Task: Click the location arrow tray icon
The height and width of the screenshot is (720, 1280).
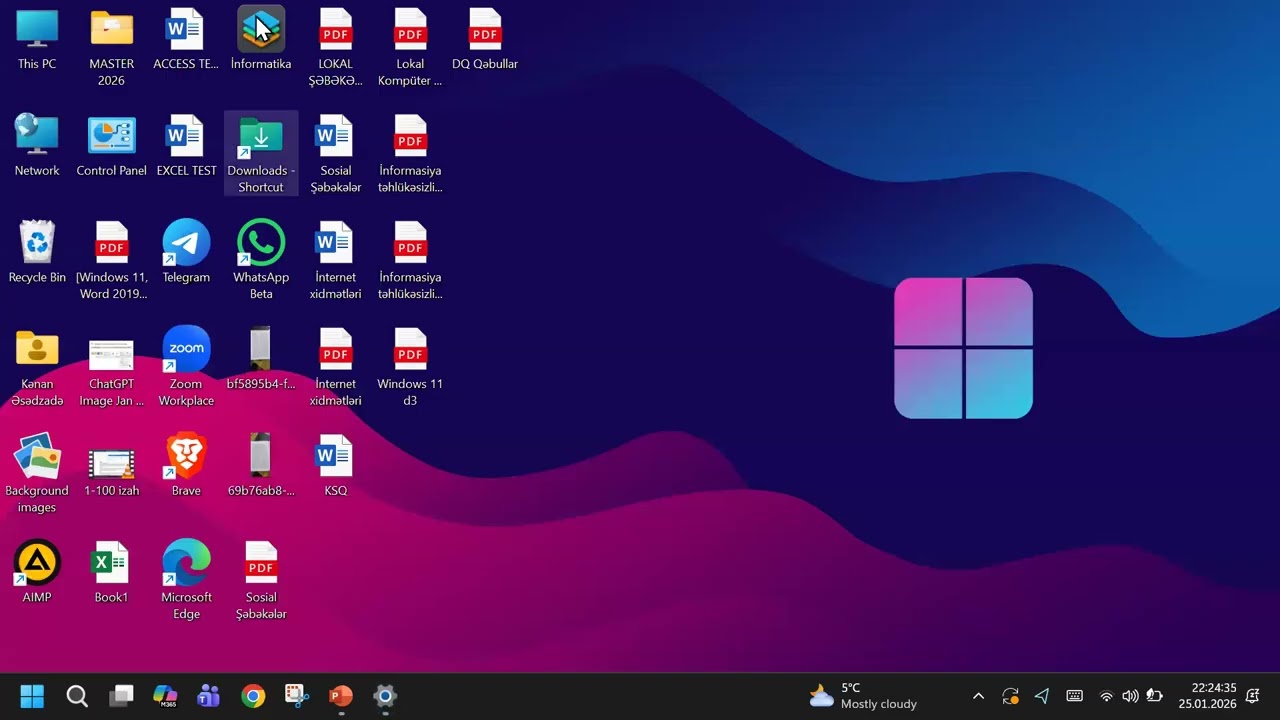Action: 1042,696
